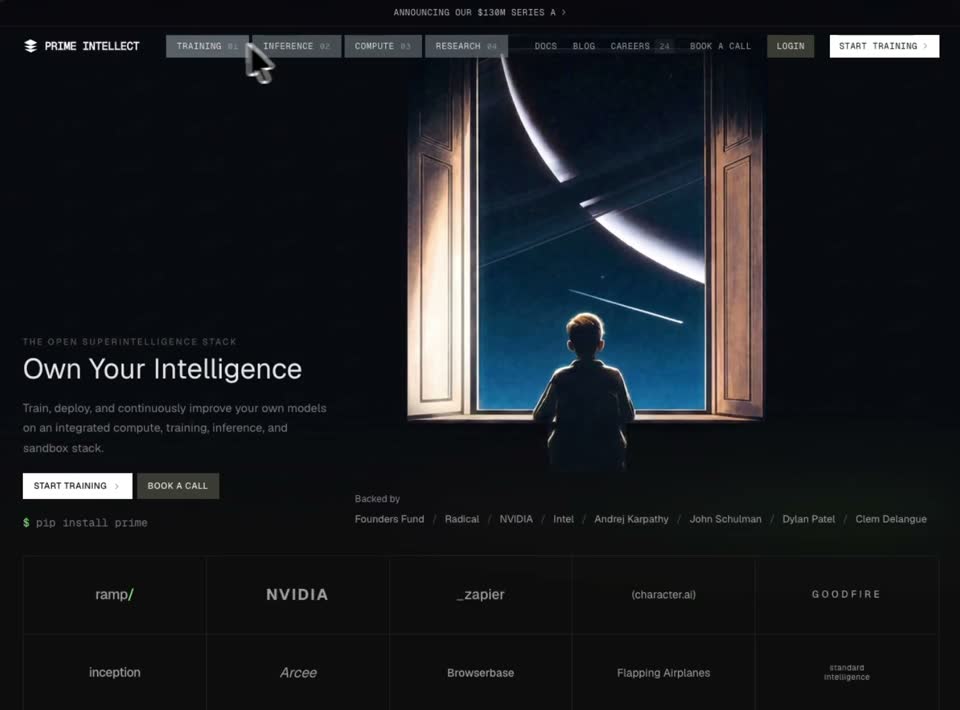Click Intel backer name

(x=563, y=519)
